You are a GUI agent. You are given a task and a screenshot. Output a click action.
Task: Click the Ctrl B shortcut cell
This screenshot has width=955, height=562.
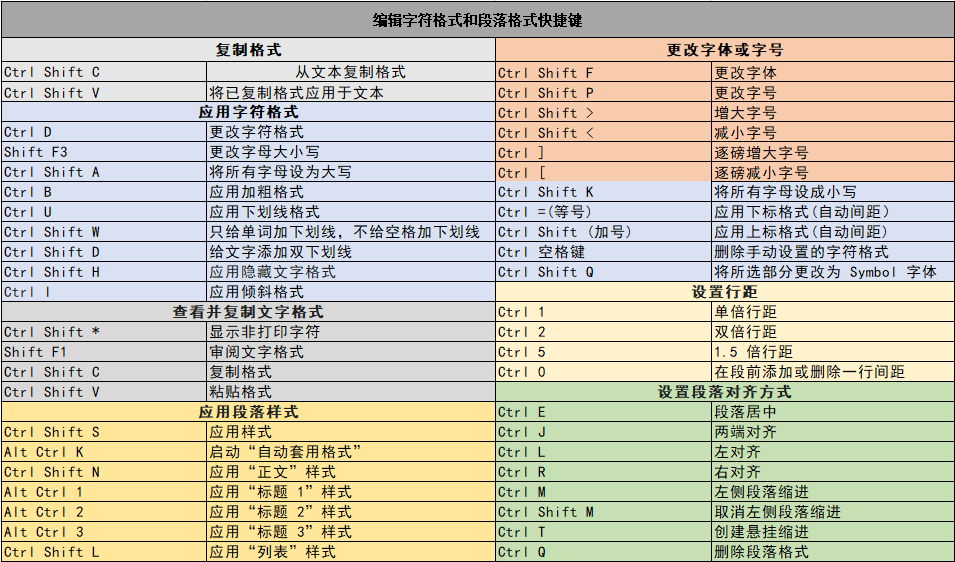coord(104,192)
